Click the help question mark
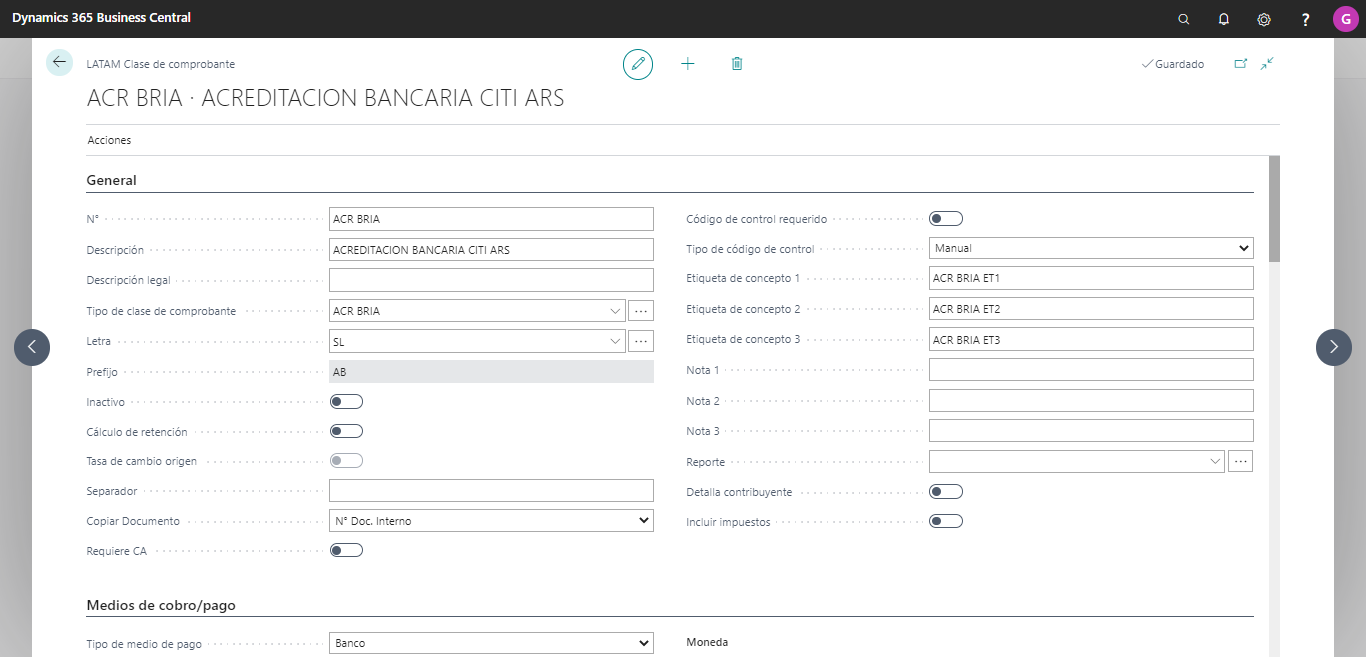This screenshot has width=1366, height=657. pyautogui.click(x=1305, y=19)
